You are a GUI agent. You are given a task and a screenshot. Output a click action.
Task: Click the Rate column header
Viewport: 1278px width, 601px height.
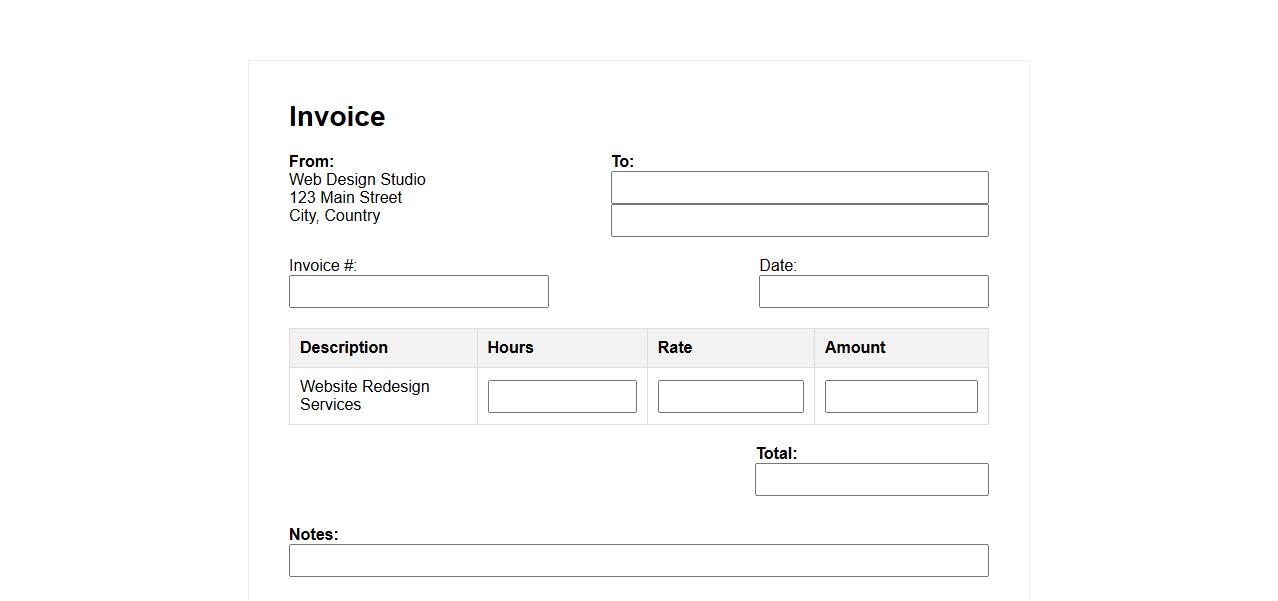675,348
